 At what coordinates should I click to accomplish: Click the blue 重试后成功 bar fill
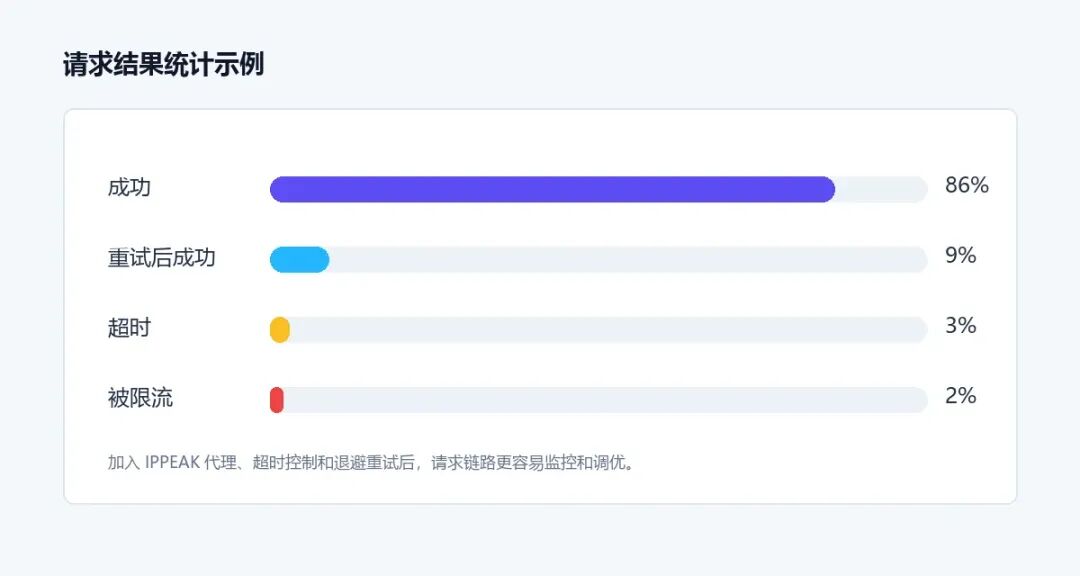click(299, 260)
